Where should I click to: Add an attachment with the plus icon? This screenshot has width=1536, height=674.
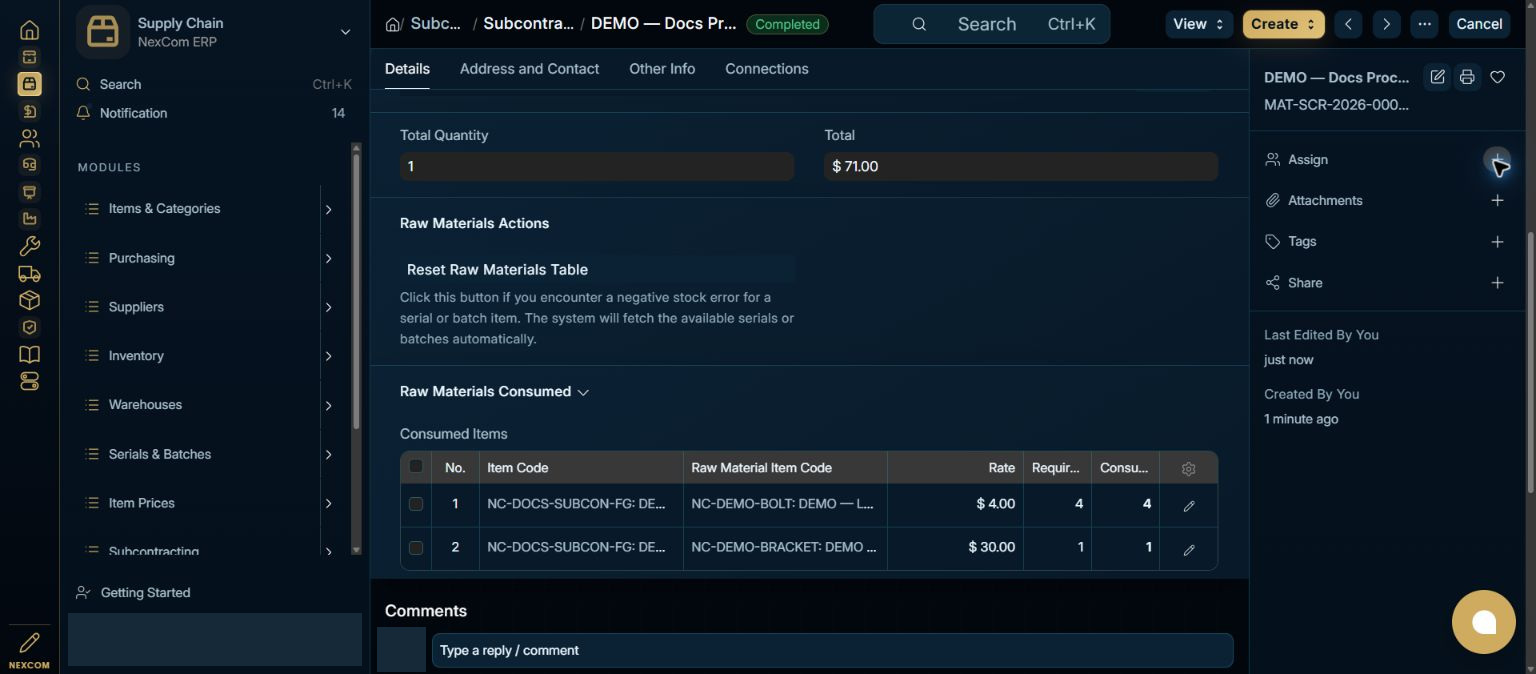click(x=1497, y=201)
